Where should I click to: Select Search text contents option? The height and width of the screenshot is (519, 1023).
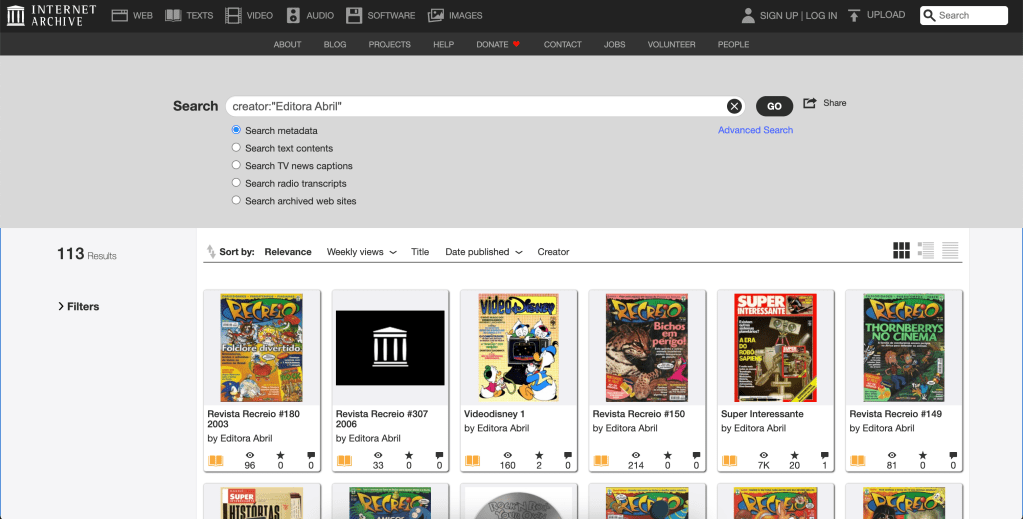[x=236, y=148]
